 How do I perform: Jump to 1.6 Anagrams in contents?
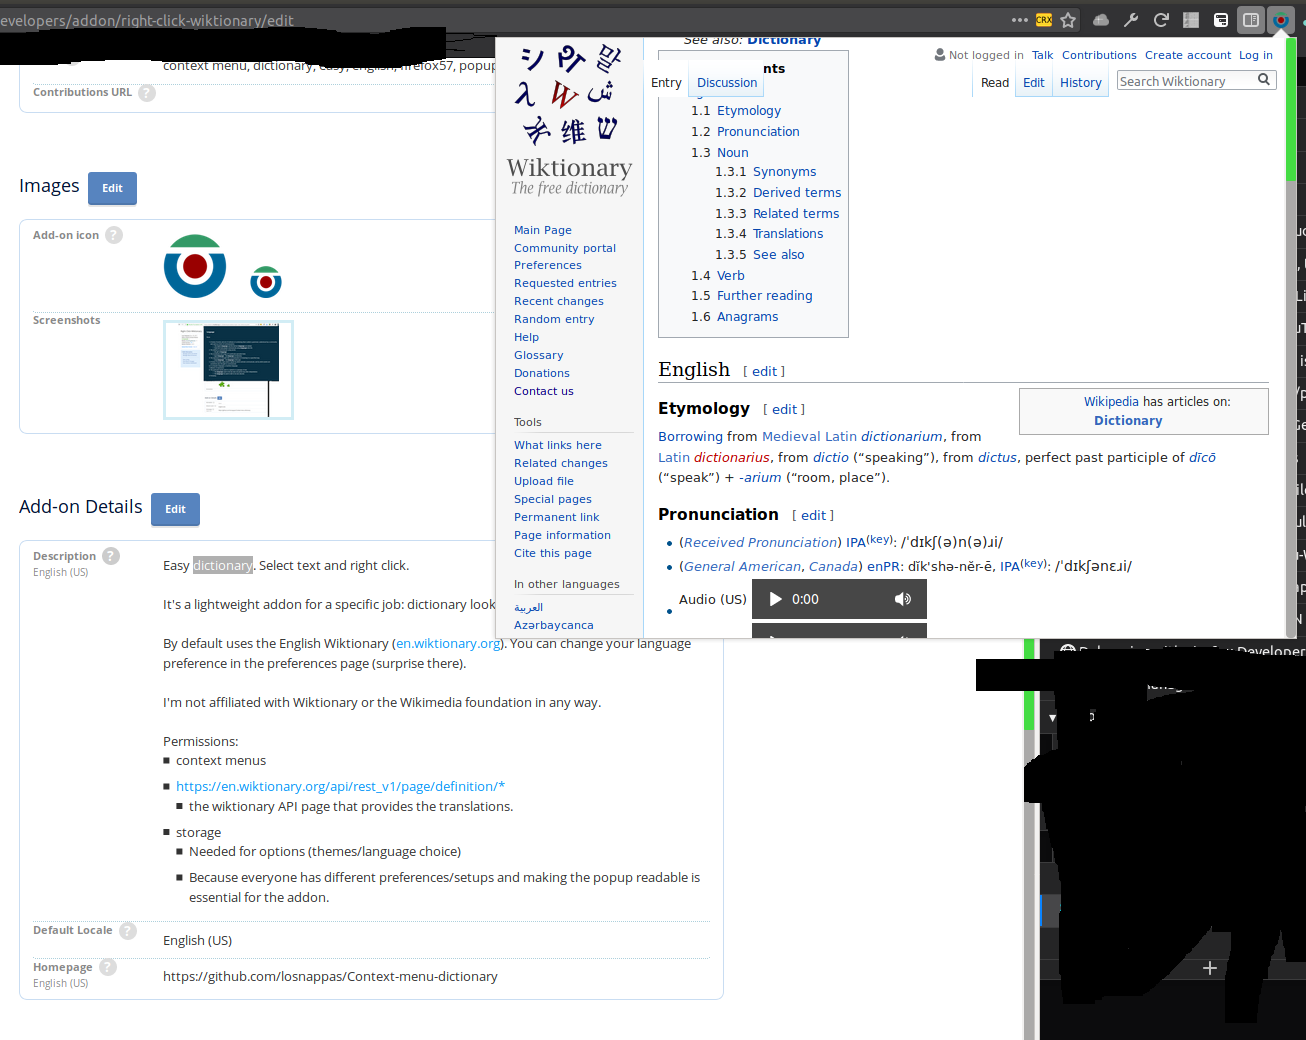pos(735,317)
